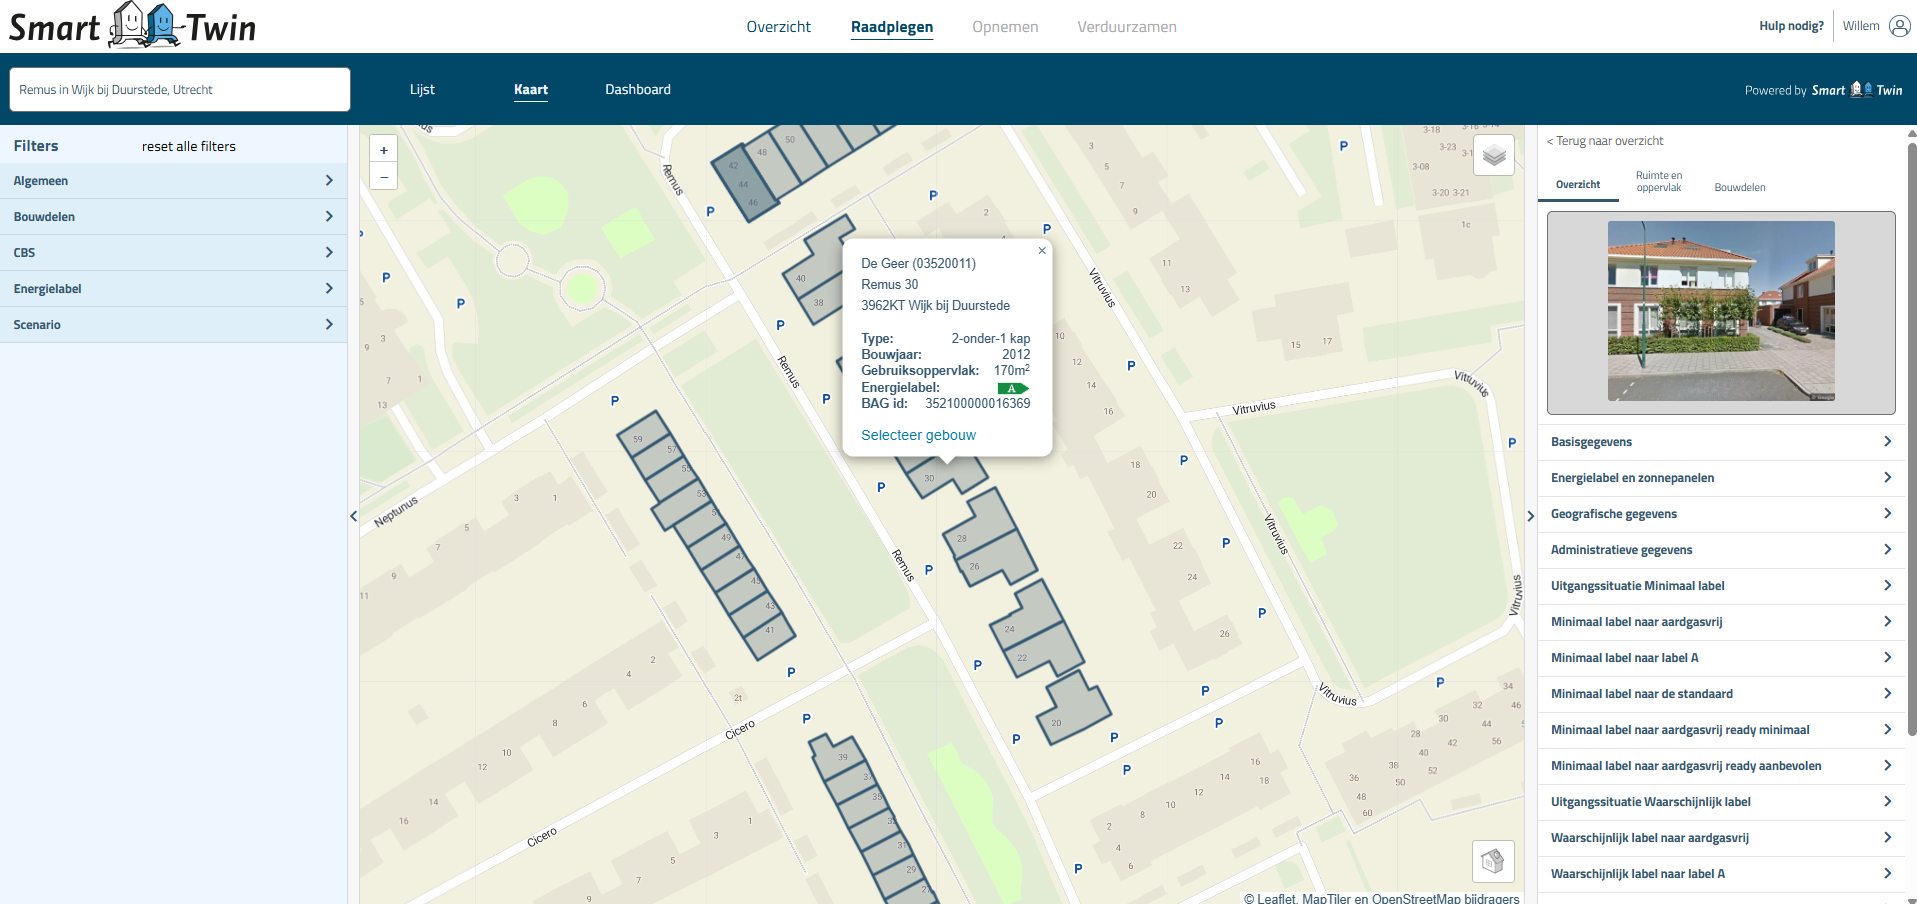Image resolution: width=1917 pixels, height=904 pixels.
Task: Click the 3D building view icon
Action: (x=1492, y=861)
